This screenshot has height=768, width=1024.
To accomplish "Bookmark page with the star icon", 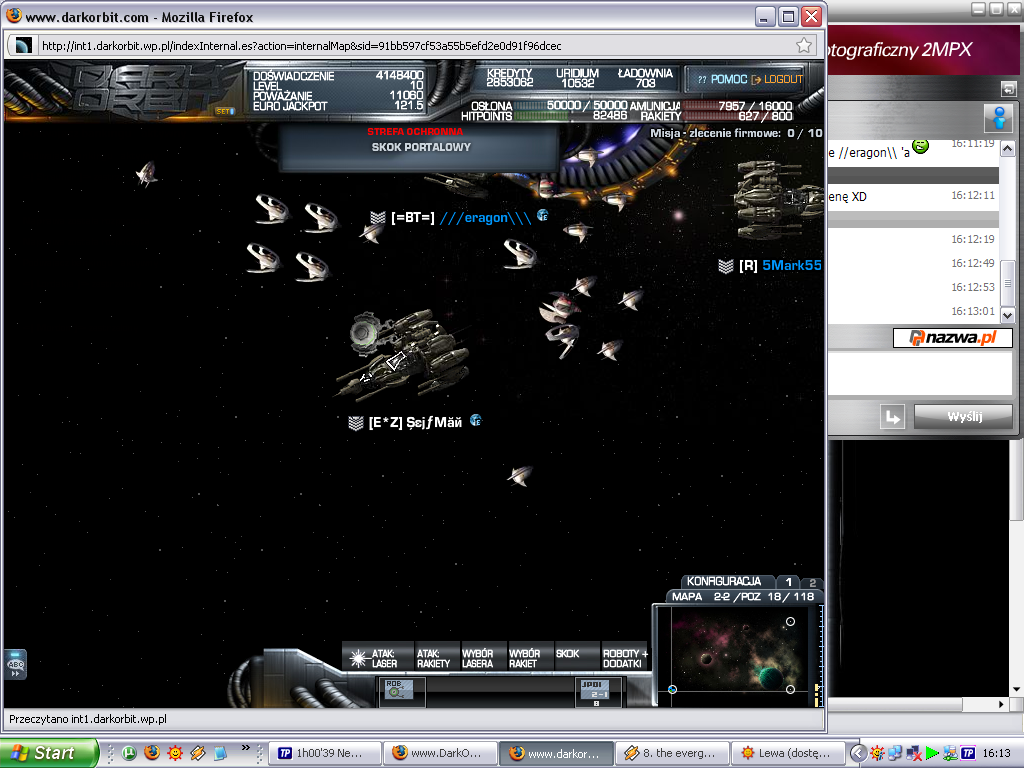I will [x=804, y=46].
